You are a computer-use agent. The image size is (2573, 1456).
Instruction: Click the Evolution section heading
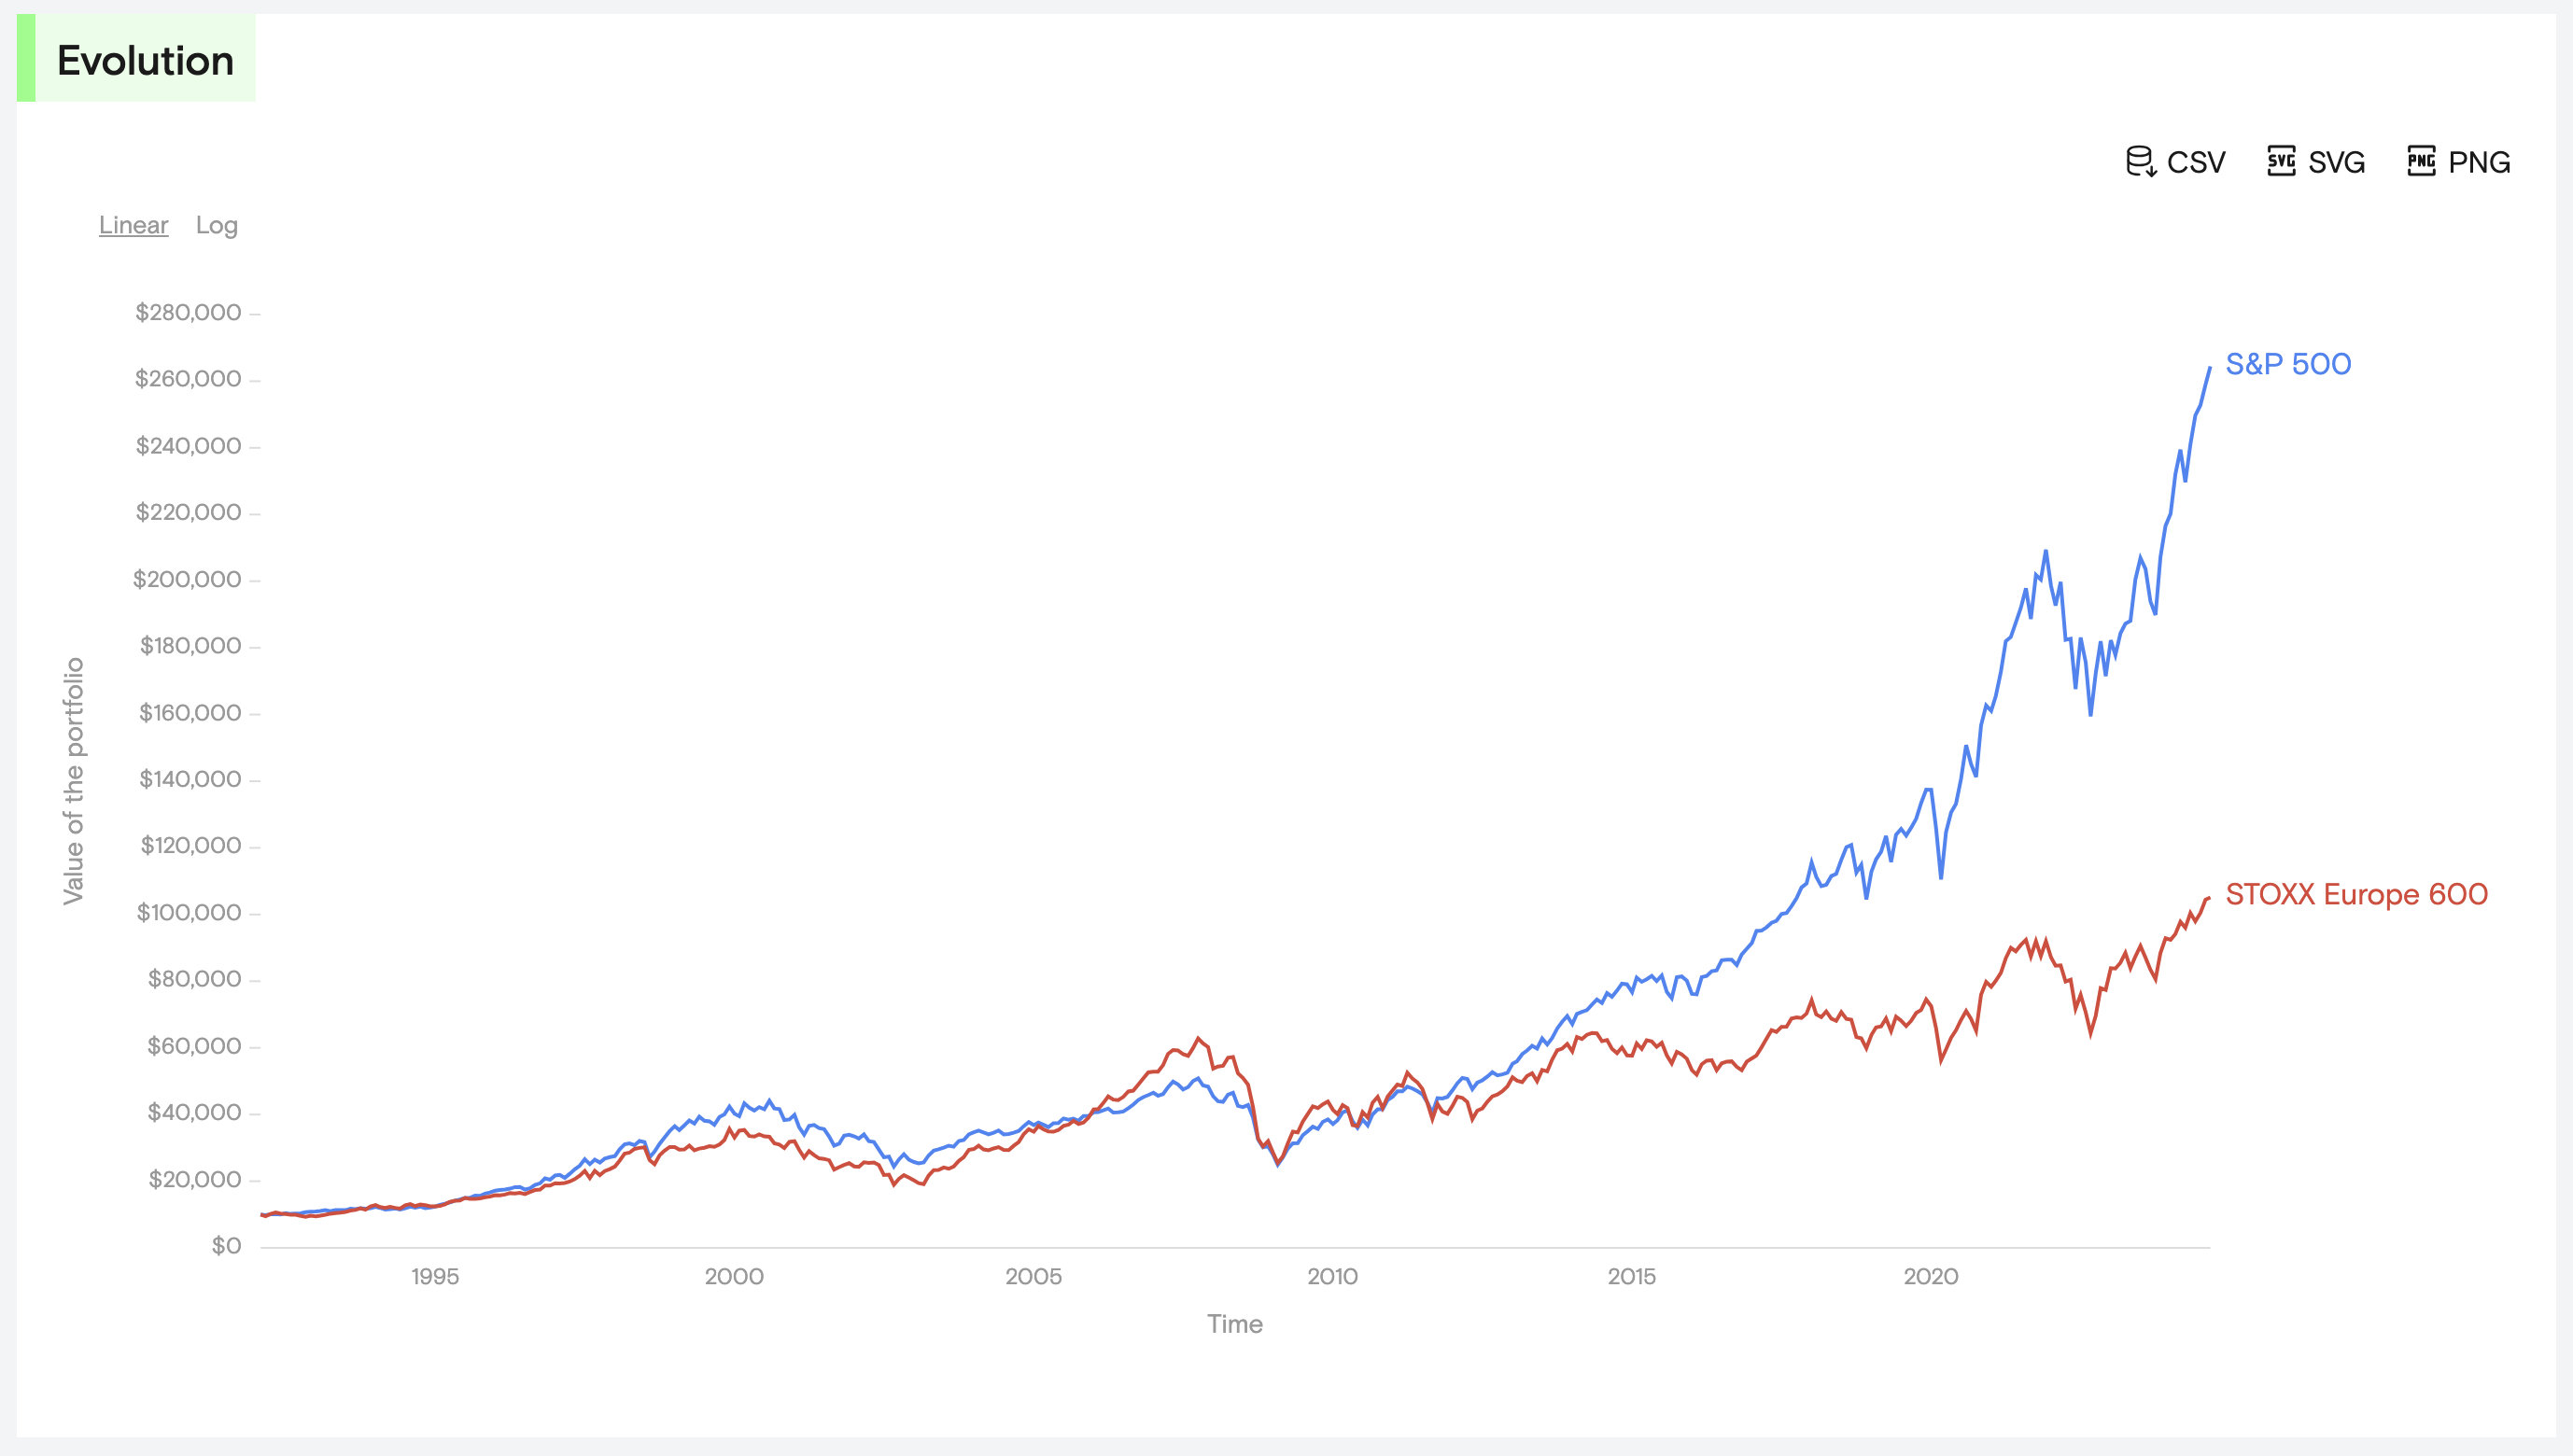(x=145, y=60)
